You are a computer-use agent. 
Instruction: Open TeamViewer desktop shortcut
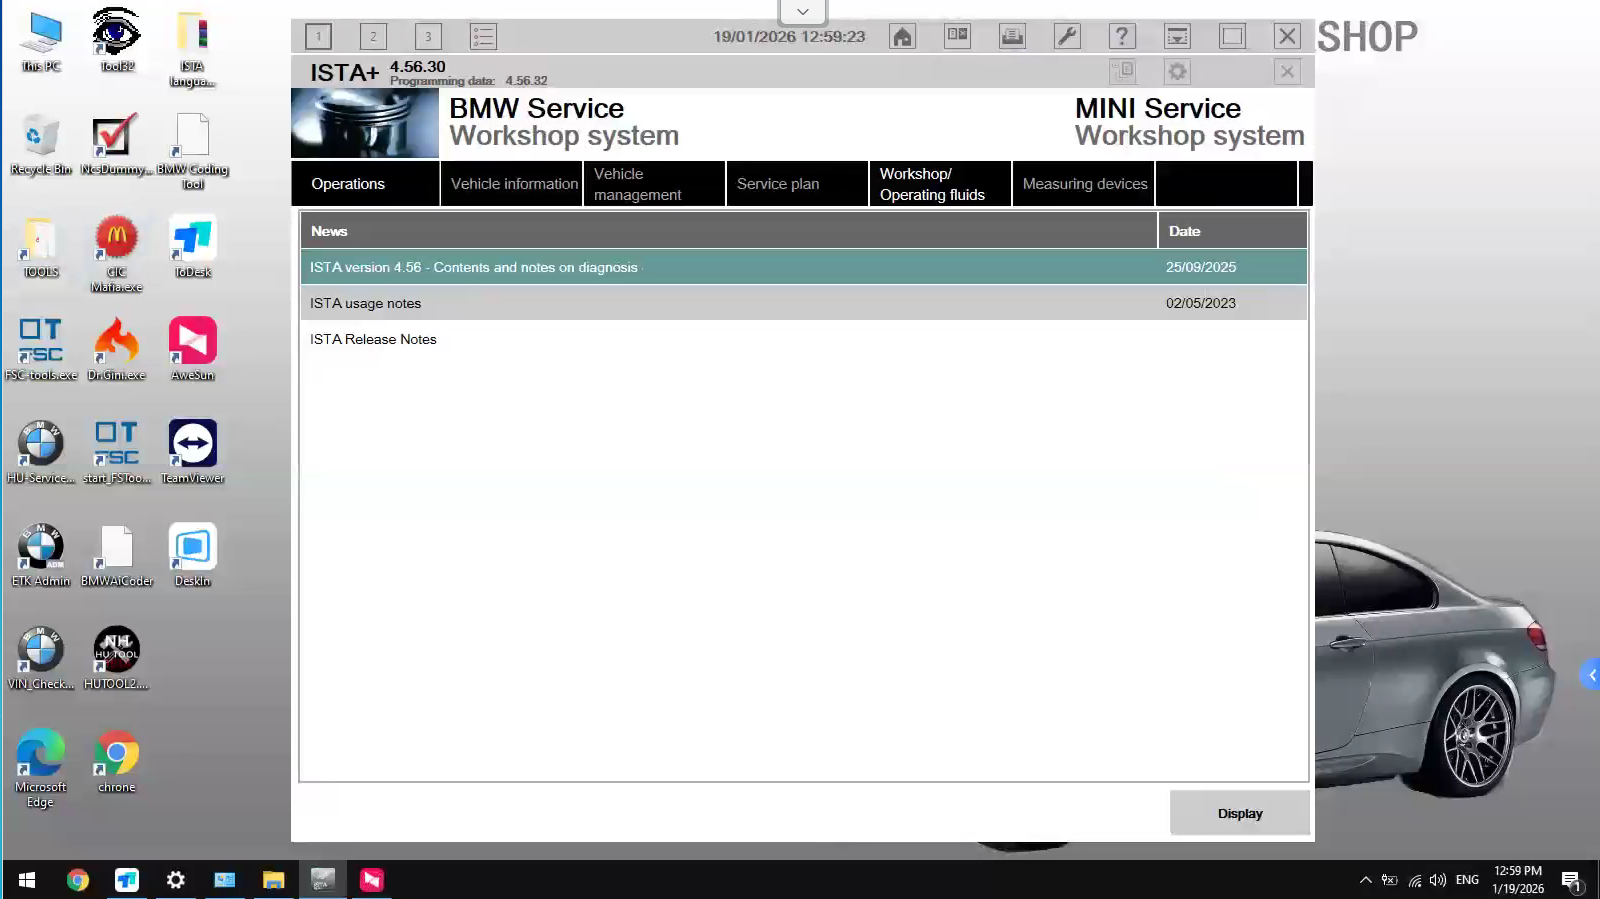coord(192,451)
